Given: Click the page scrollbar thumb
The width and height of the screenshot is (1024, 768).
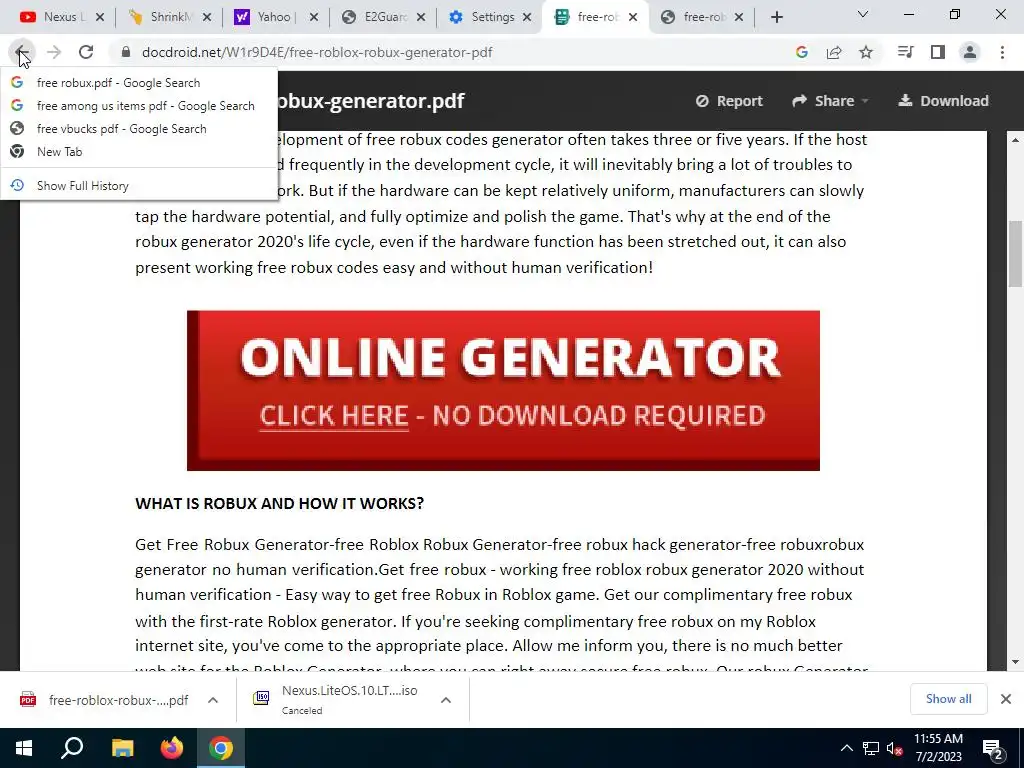Looking at the screenshot, I should click(1015, 253).
